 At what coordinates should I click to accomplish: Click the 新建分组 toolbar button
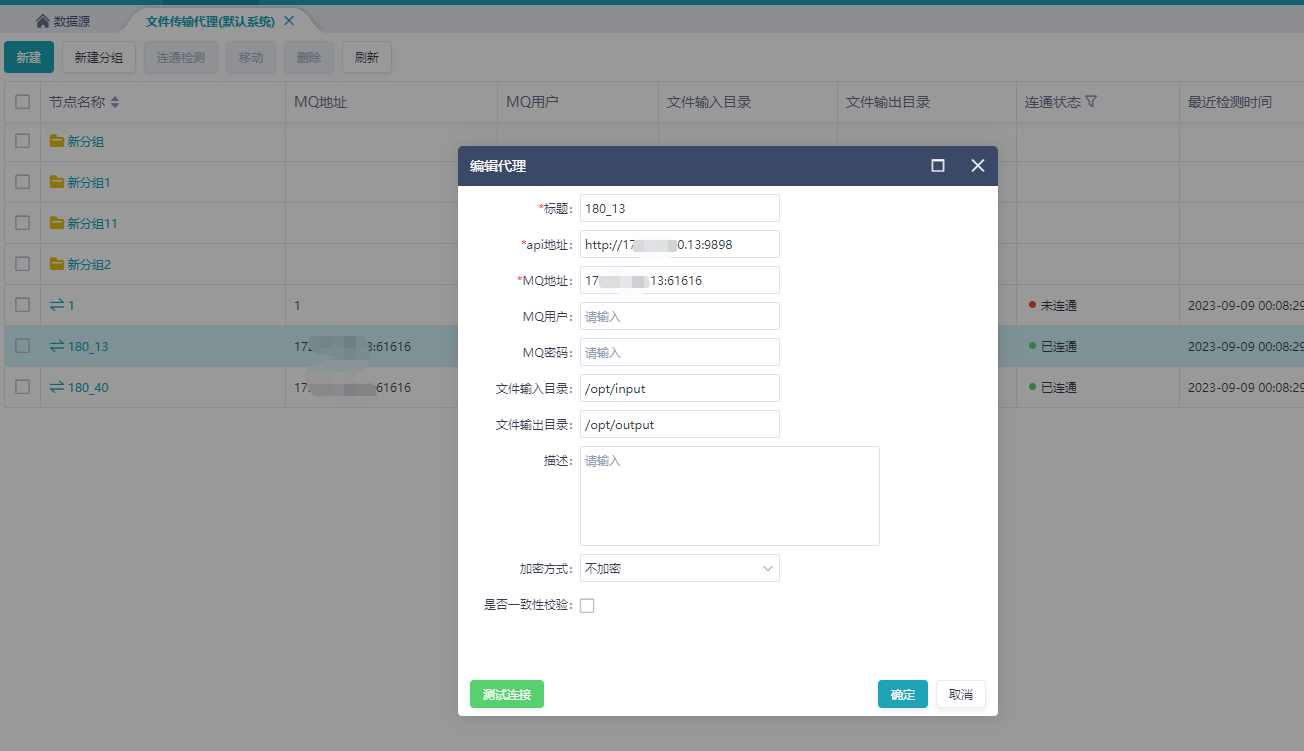[x=99, y=58]
